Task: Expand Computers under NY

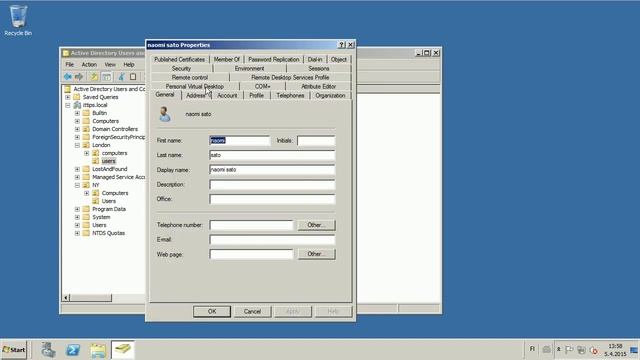Action: click(87, 193)
